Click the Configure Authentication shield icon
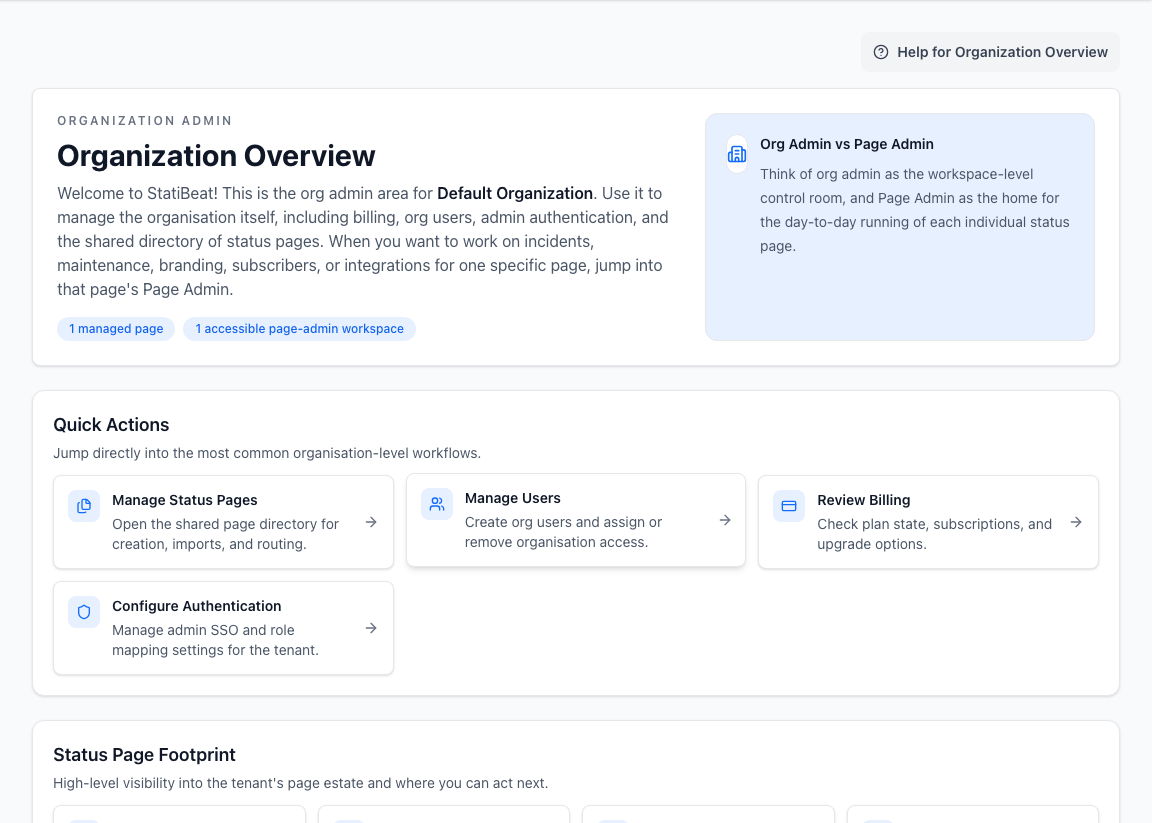This screenshot has height=823, width=1152. pos(84,612)
